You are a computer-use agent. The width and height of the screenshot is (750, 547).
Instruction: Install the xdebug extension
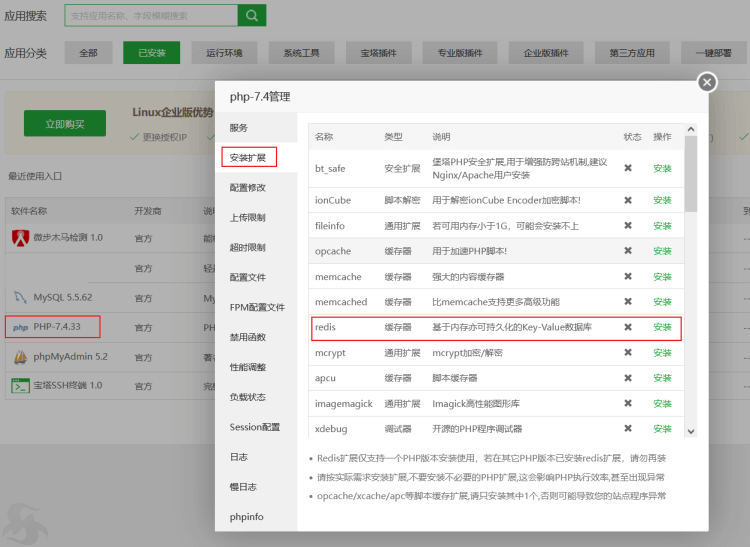tap(662, 428)
